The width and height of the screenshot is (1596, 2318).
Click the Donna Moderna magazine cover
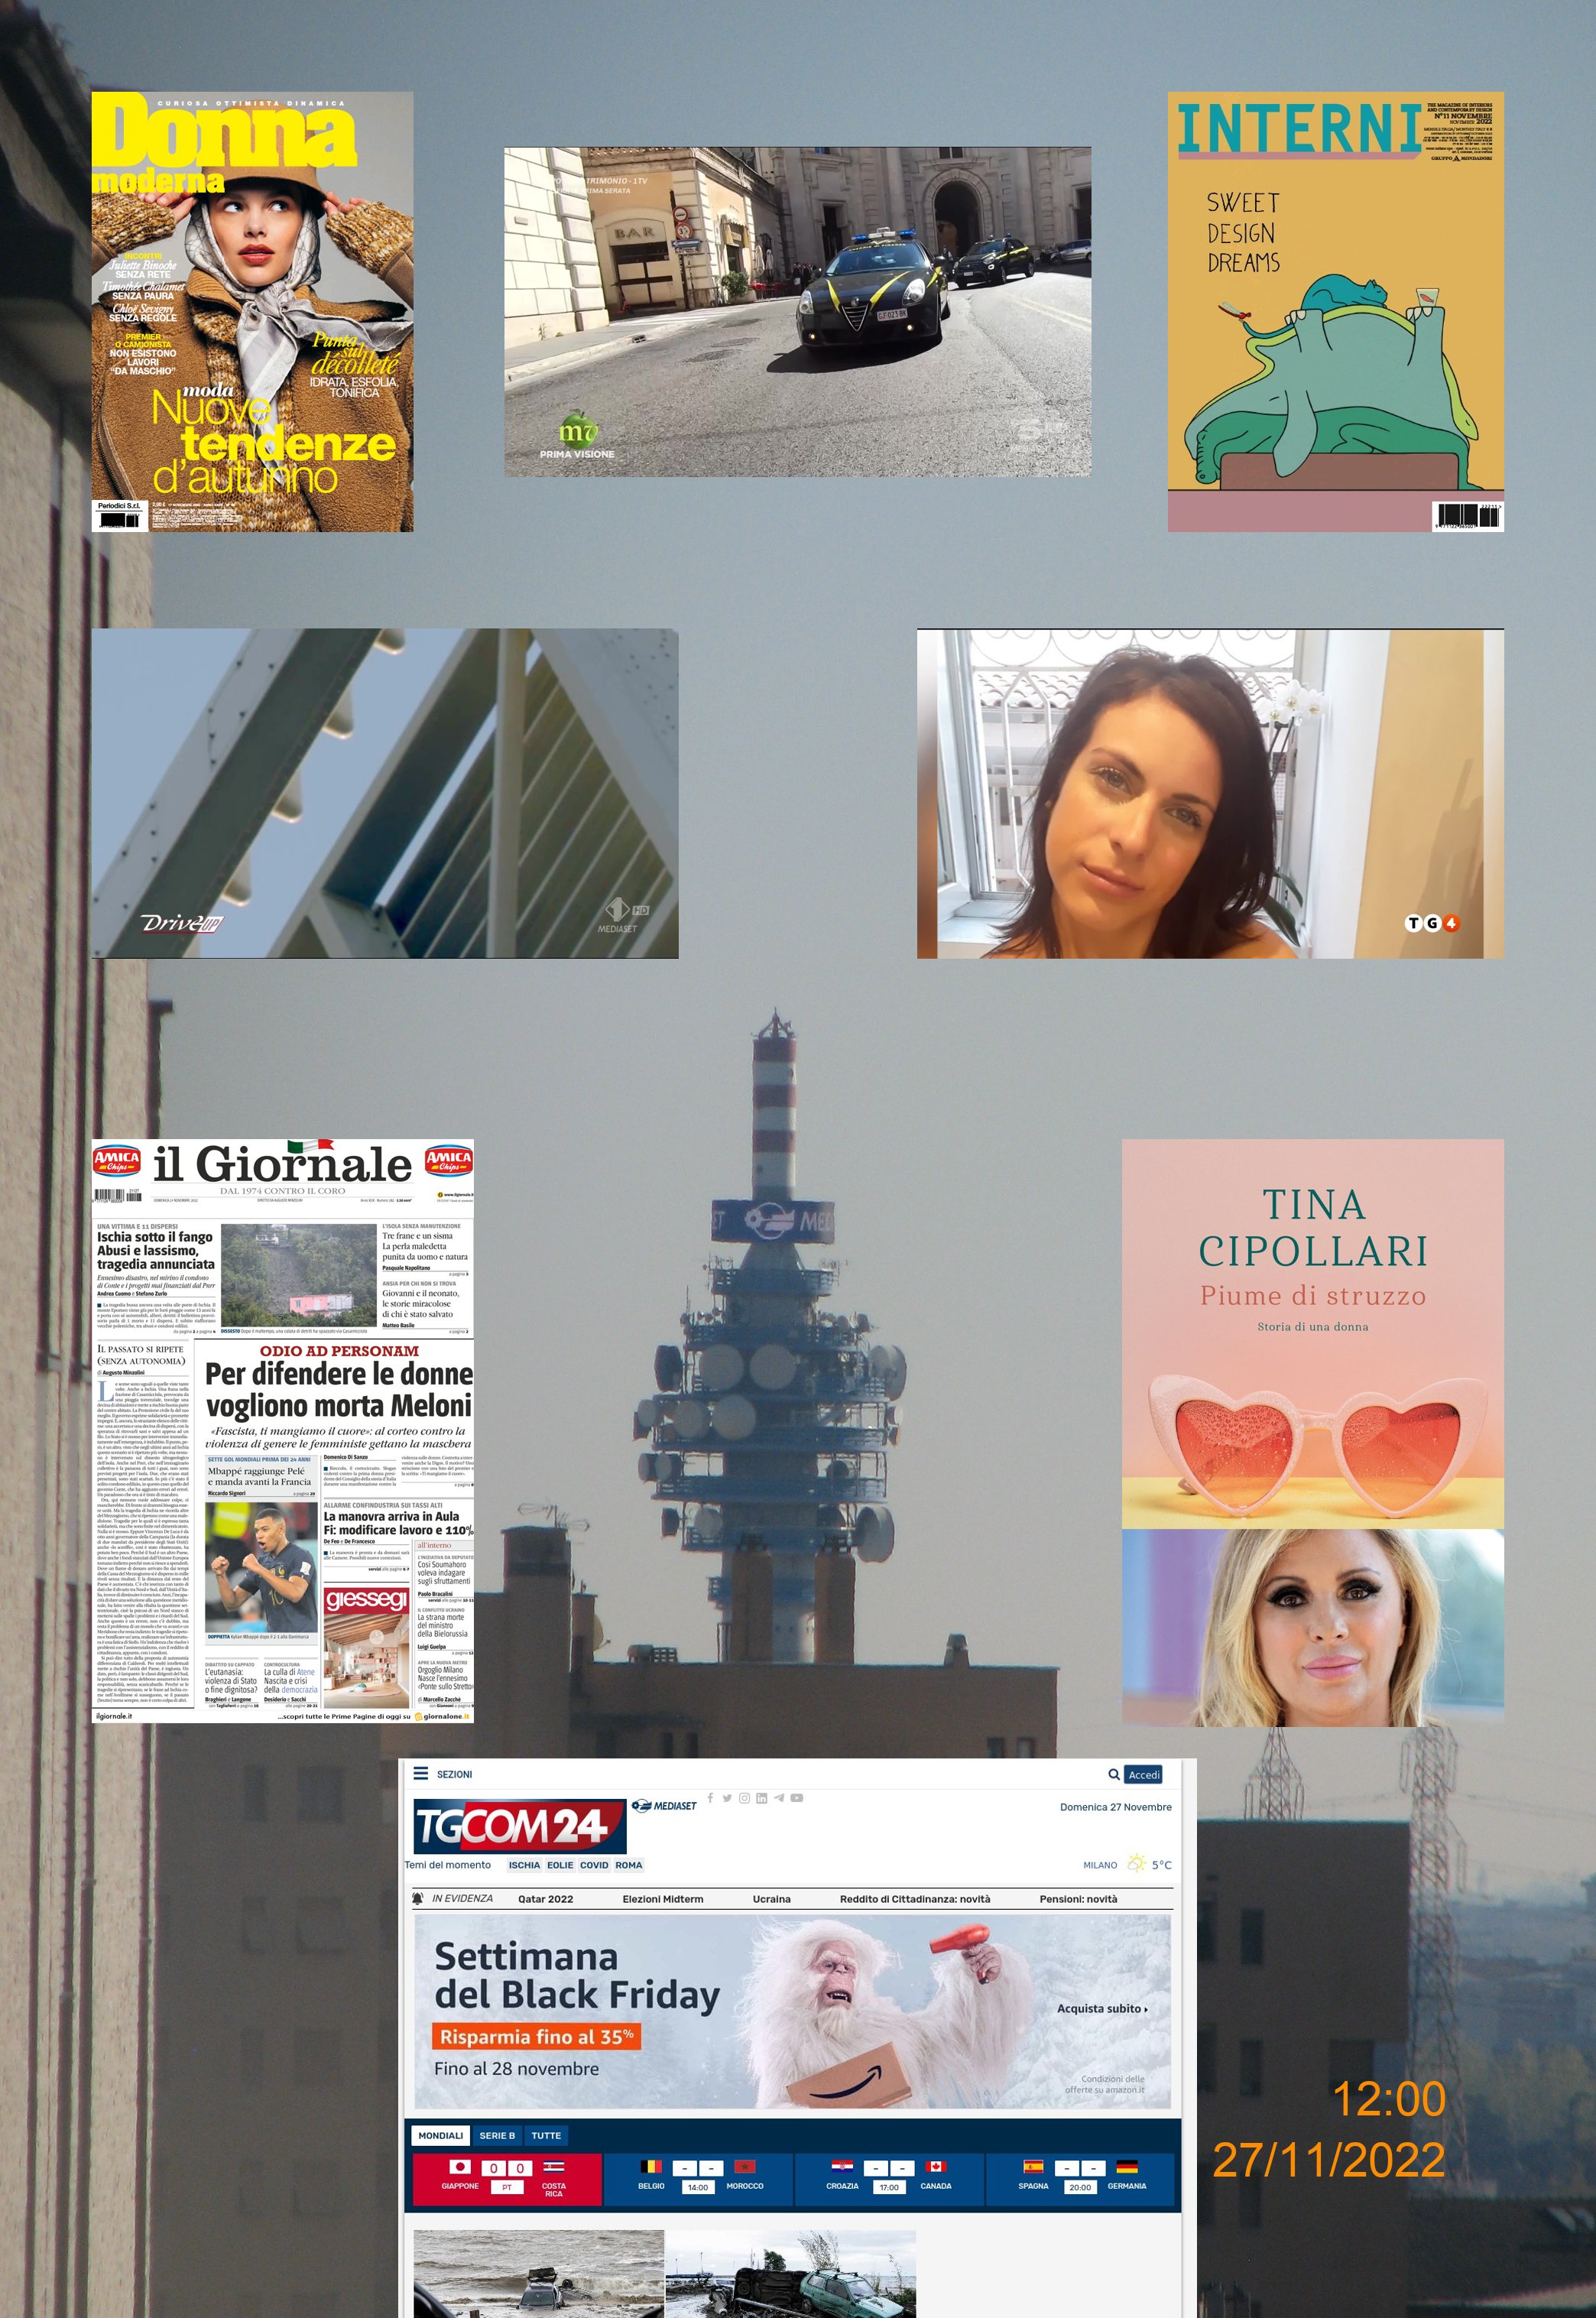point(252,311)
